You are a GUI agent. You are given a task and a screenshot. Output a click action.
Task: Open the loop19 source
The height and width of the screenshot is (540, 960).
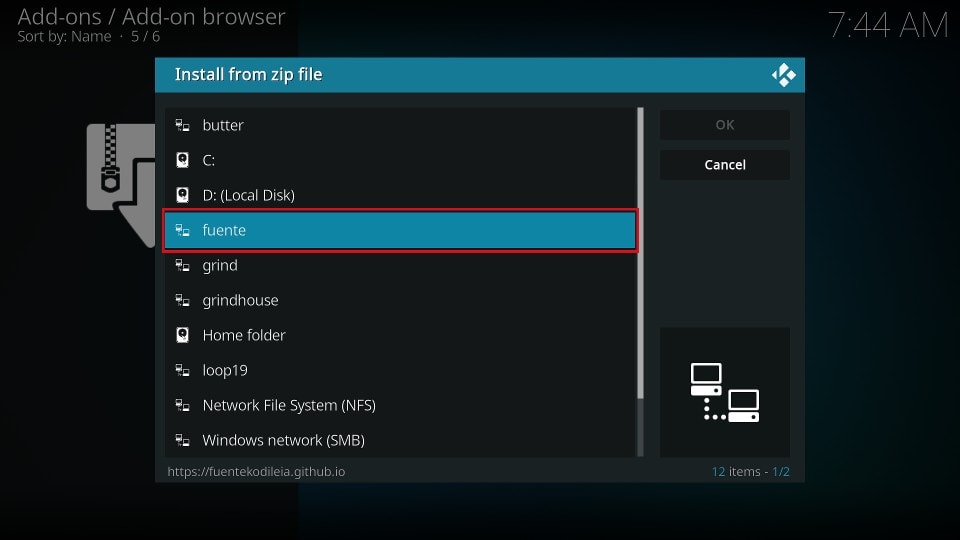pyautogui.click(x=400, y=370)
